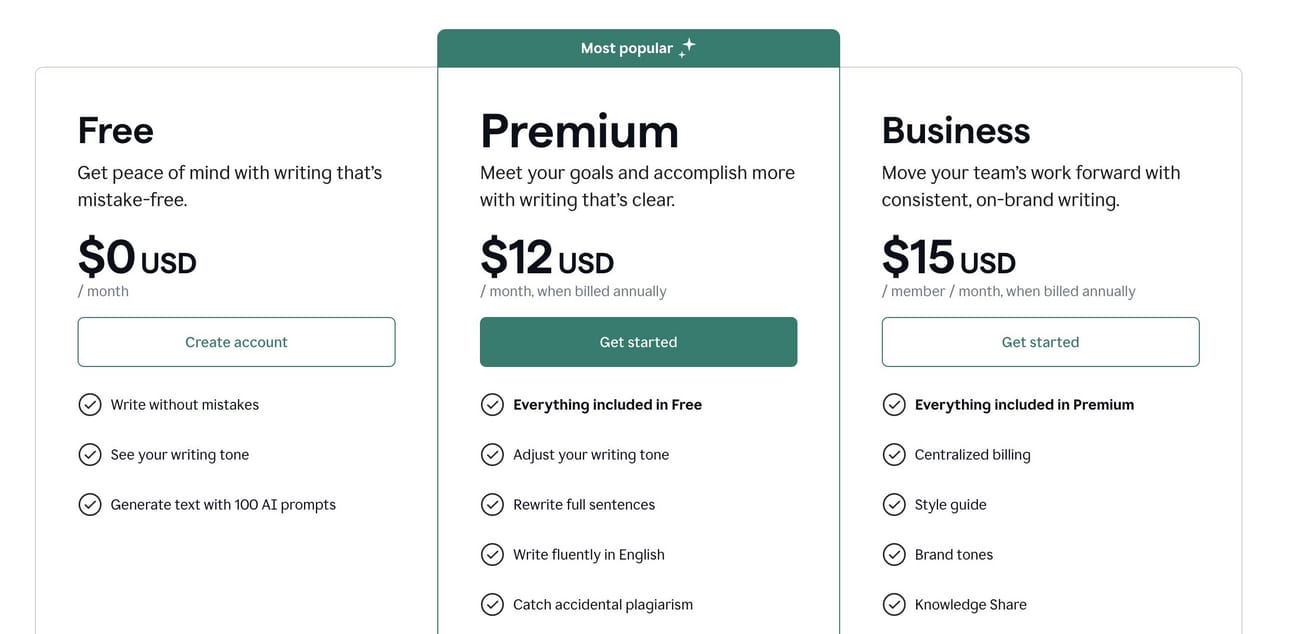Click check icon for Write fluently in English

tap(492, 554)
